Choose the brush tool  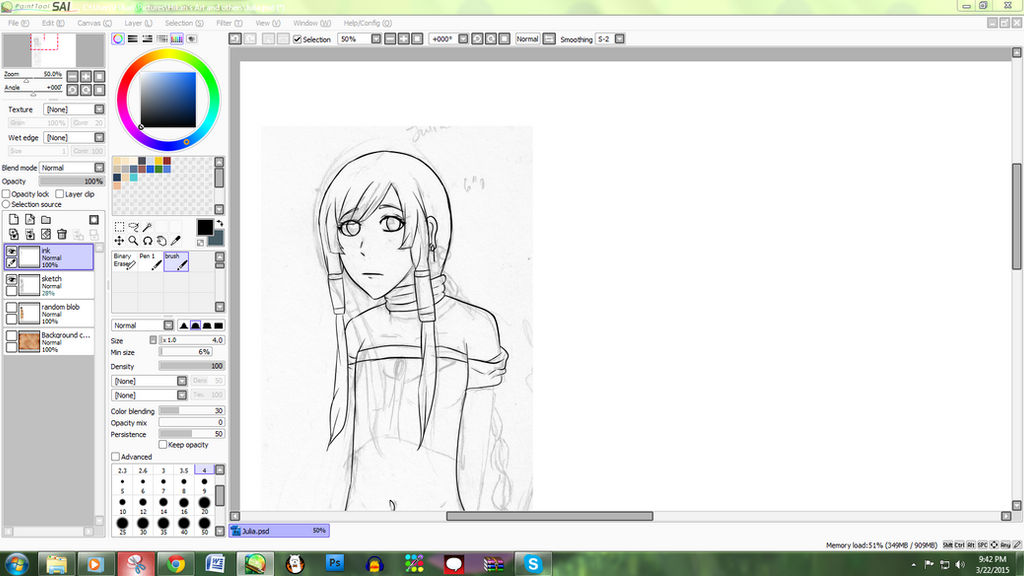point(176,261)
